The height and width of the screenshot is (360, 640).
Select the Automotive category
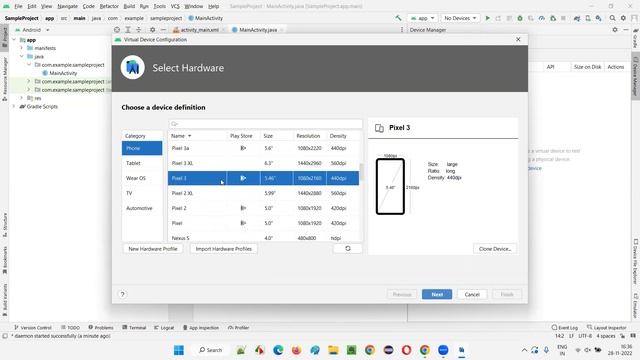click(142, 208)
